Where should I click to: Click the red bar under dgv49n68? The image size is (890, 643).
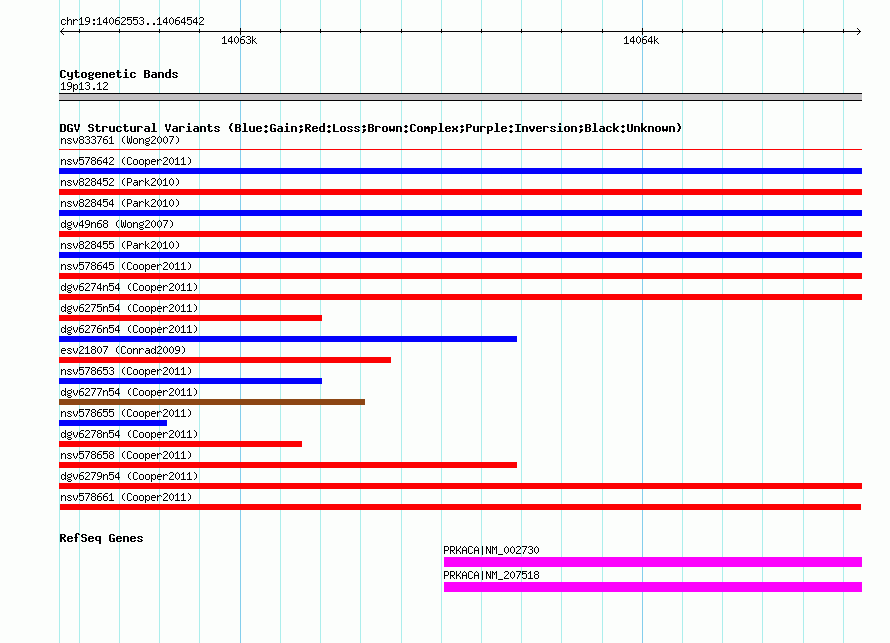tap(460, 234)
